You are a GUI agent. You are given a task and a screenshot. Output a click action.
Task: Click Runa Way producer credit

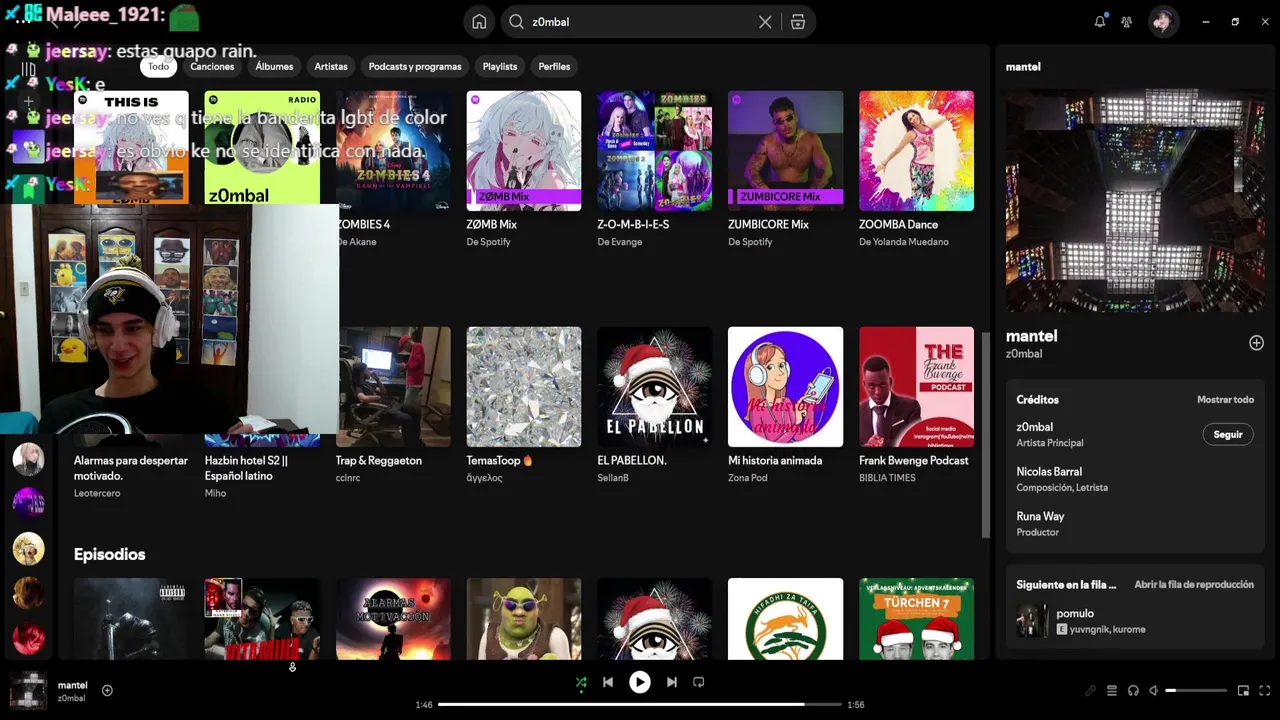coord(1040,516)
